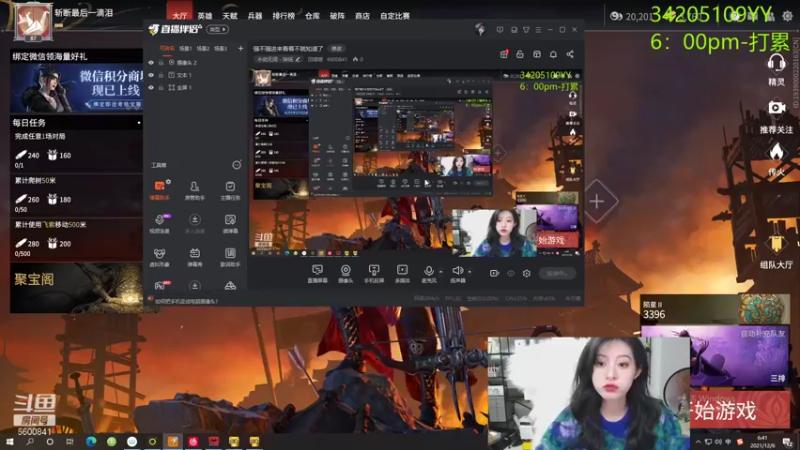Open the 虚拟形象 tool icon
Viewport: 800px width, 450px height.
pyautogui.click(x=160, y=257)
